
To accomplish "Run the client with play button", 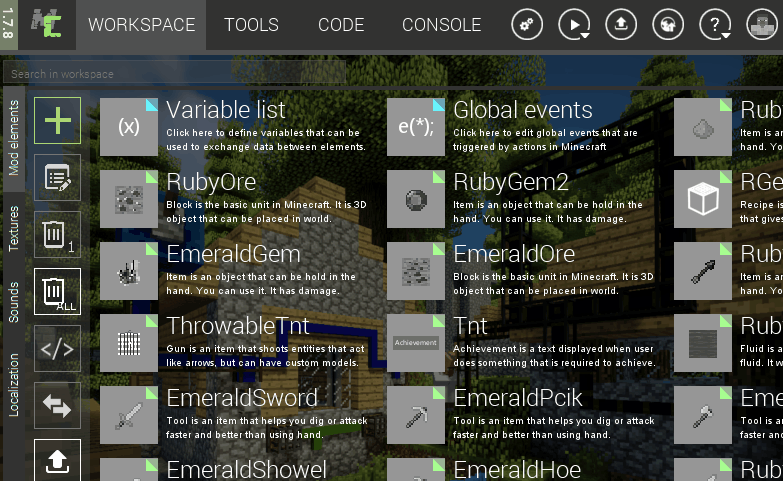I will tap(574, 24).
